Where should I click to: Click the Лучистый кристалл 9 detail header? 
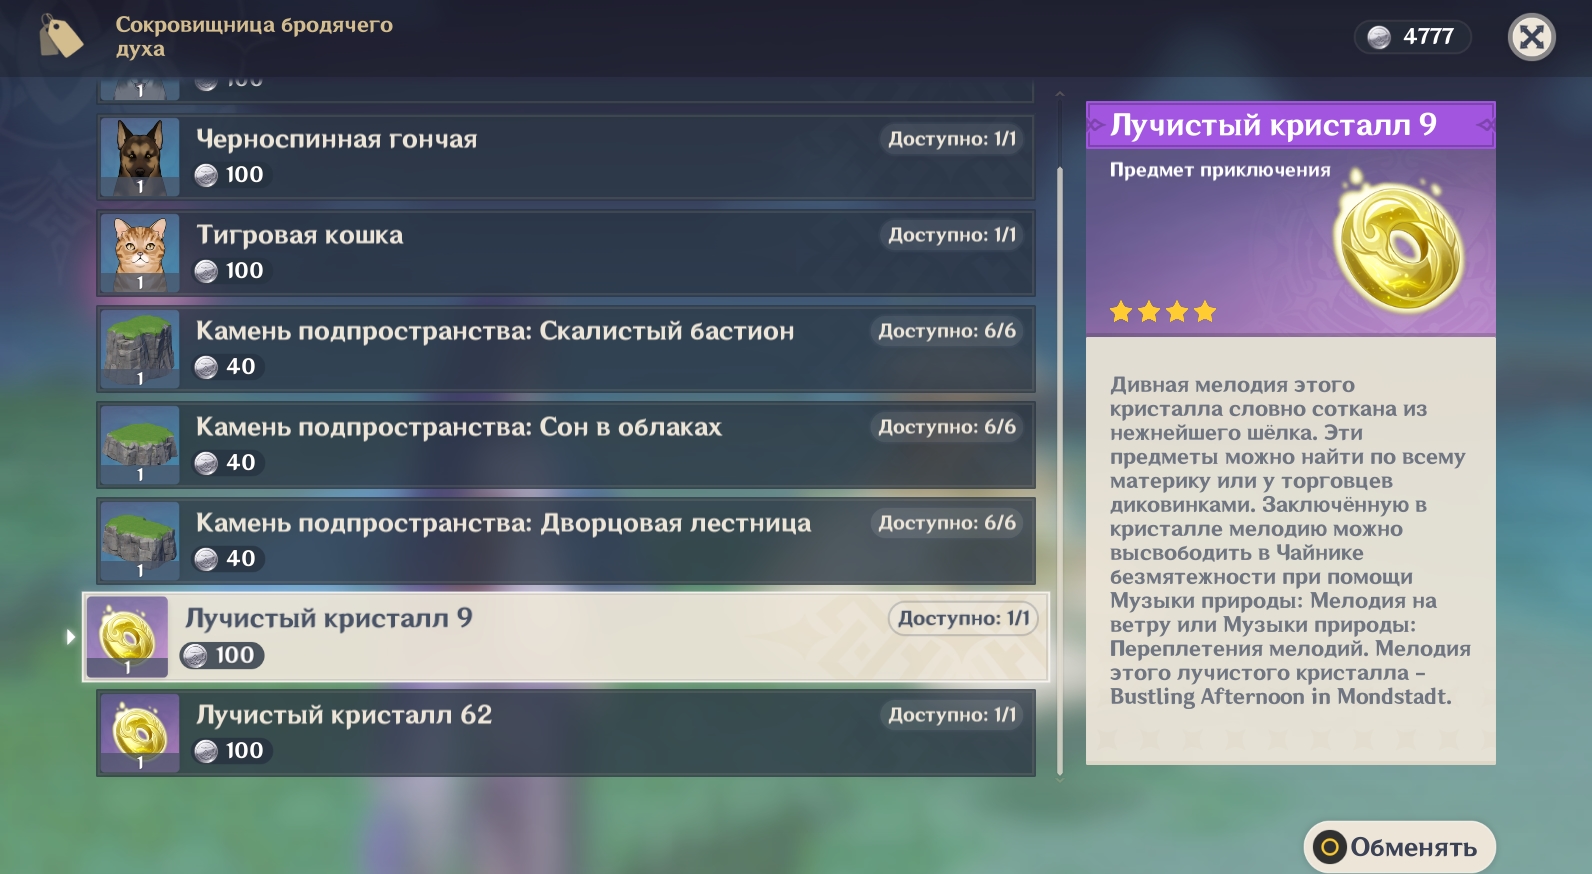pyautogui.click(x=1291, y=125)
